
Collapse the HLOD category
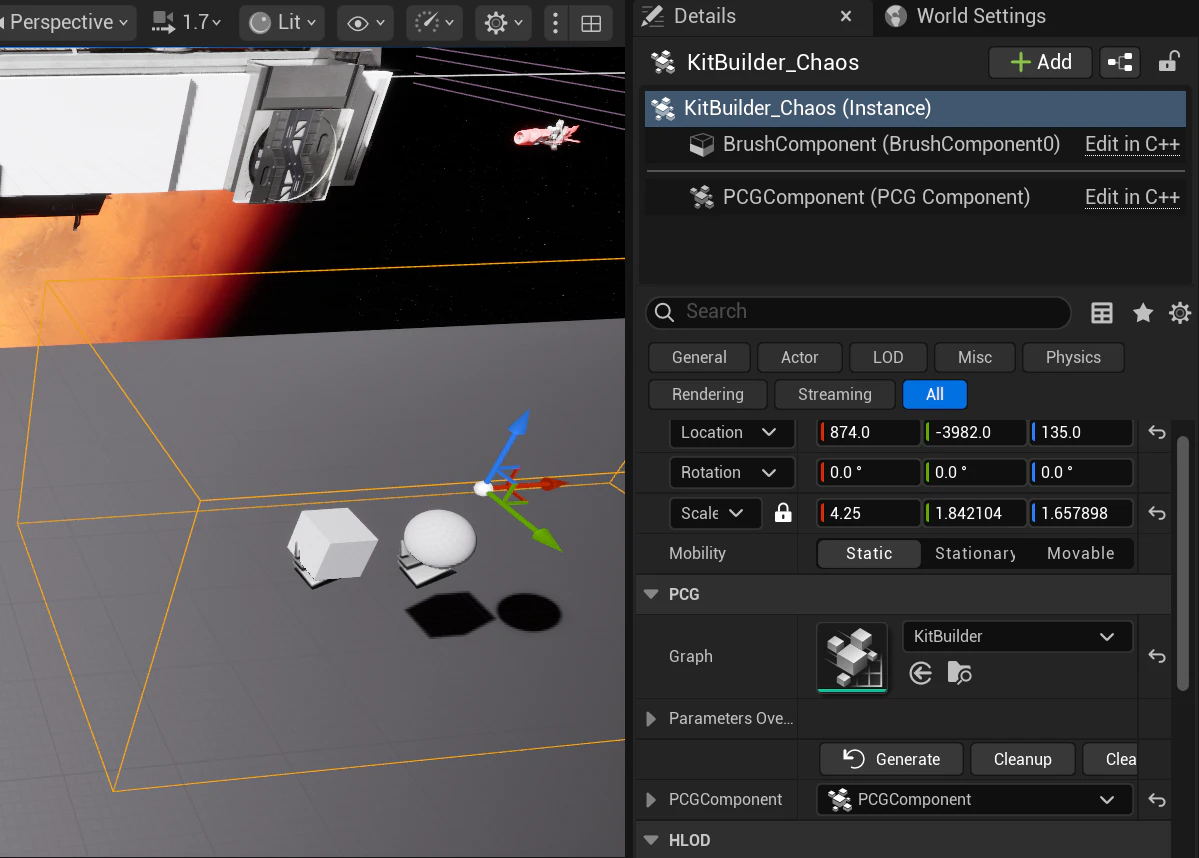click(651, 840)
